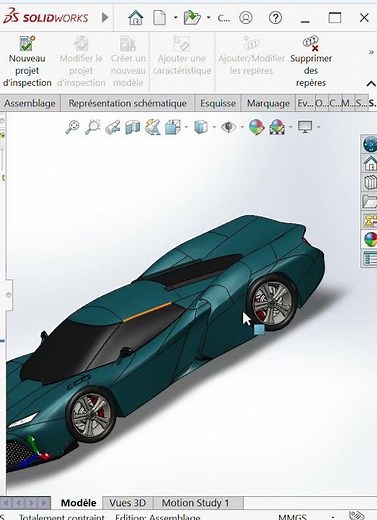Switch to the Modèle bottom tab

point(78,503)
